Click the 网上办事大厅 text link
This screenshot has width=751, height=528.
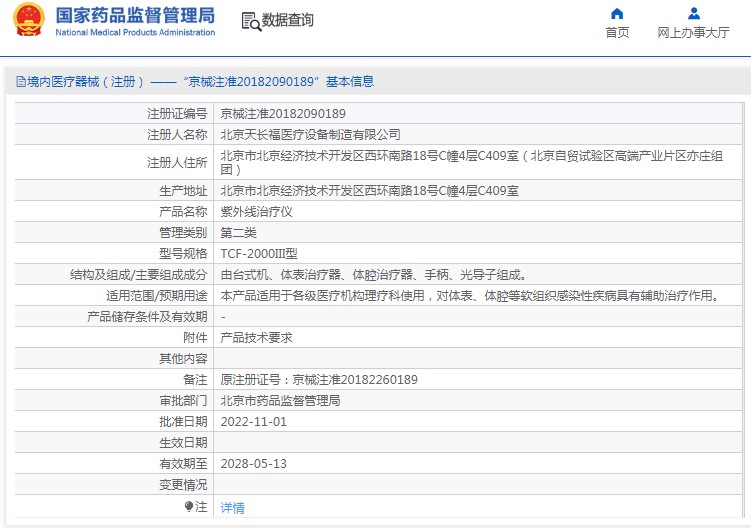pos(694,33)
